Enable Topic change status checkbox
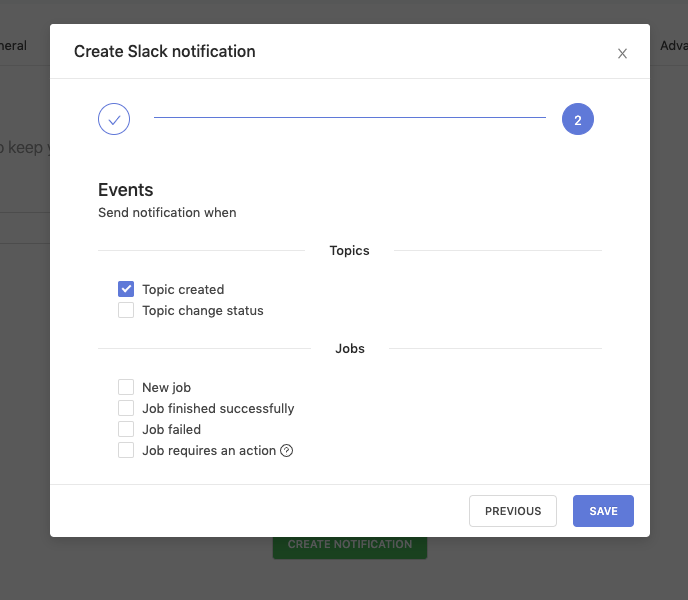Viewport: 688px width, 600px height. click(126, 310)
